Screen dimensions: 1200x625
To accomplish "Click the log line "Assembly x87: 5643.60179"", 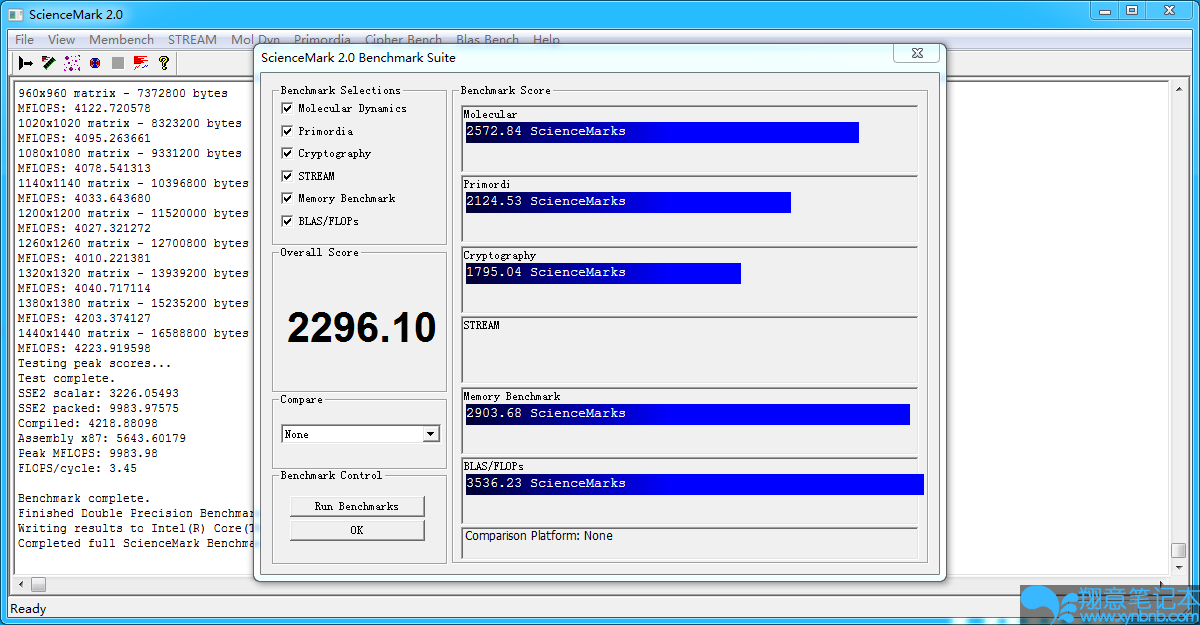I will 102,438.
